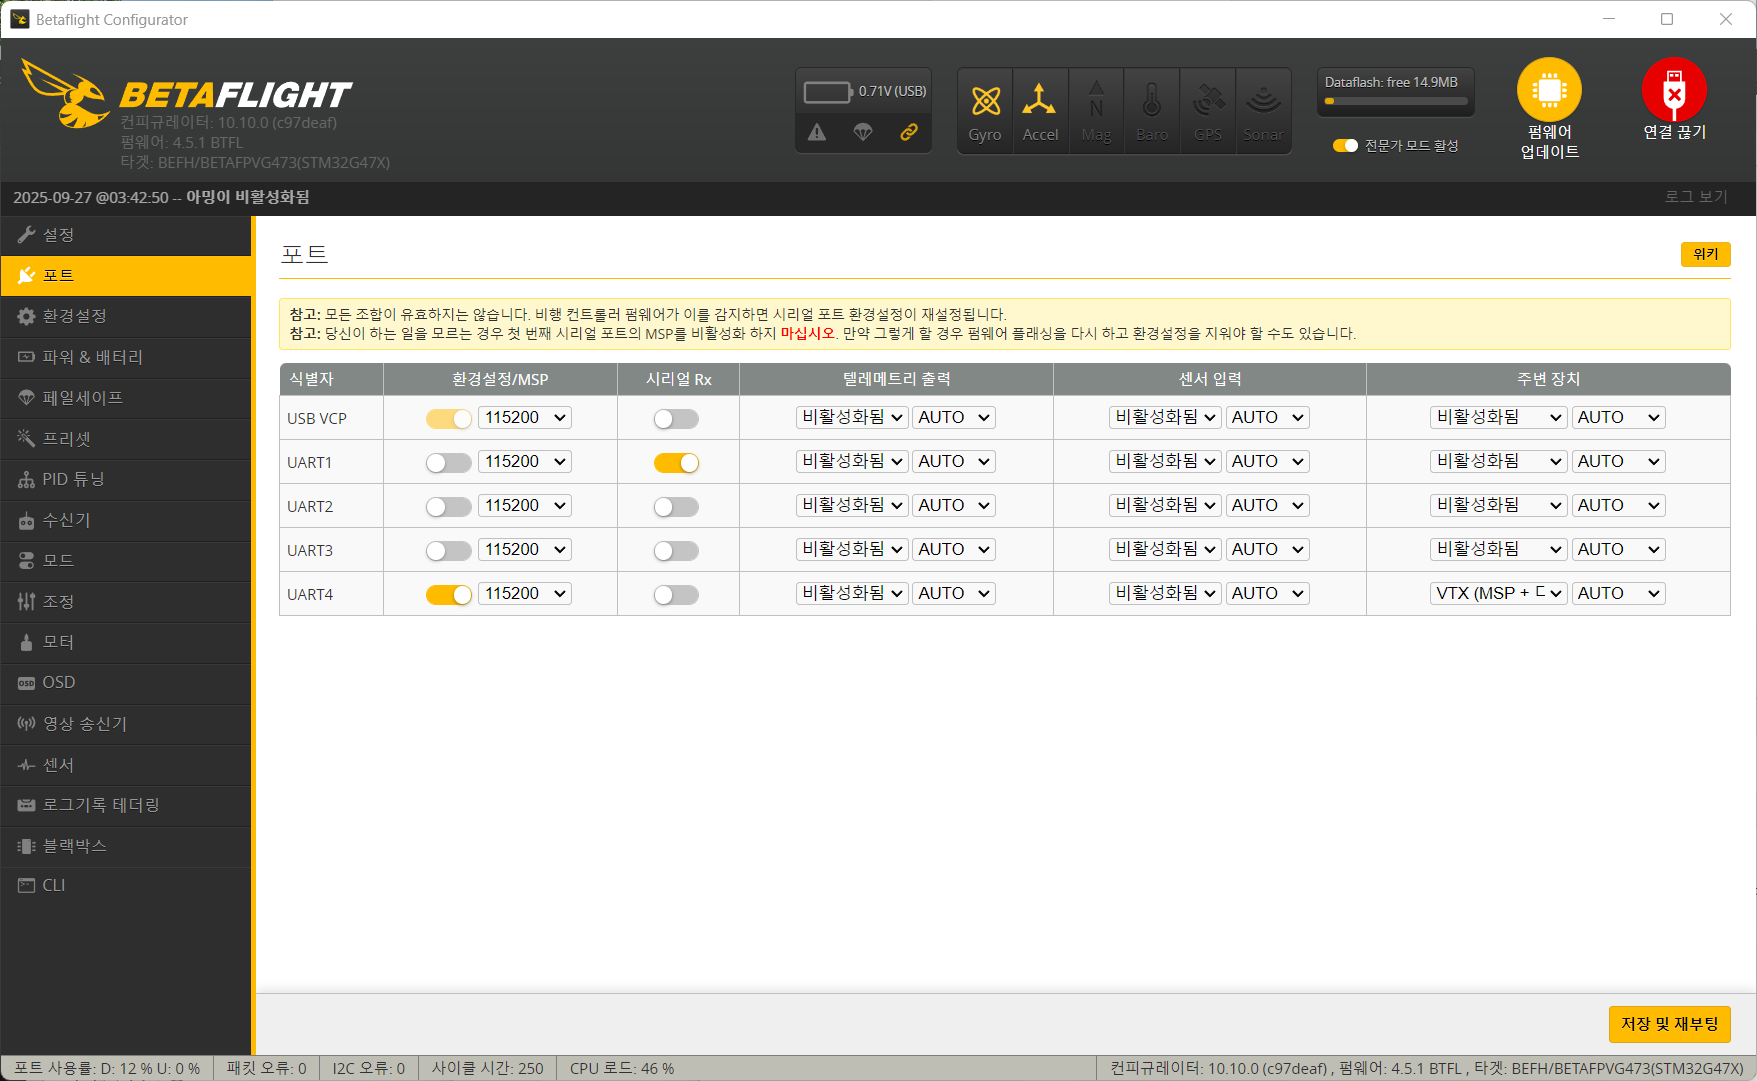
Task: Click the receiver icon beside 수신기
Action: (x=26, y=520)
